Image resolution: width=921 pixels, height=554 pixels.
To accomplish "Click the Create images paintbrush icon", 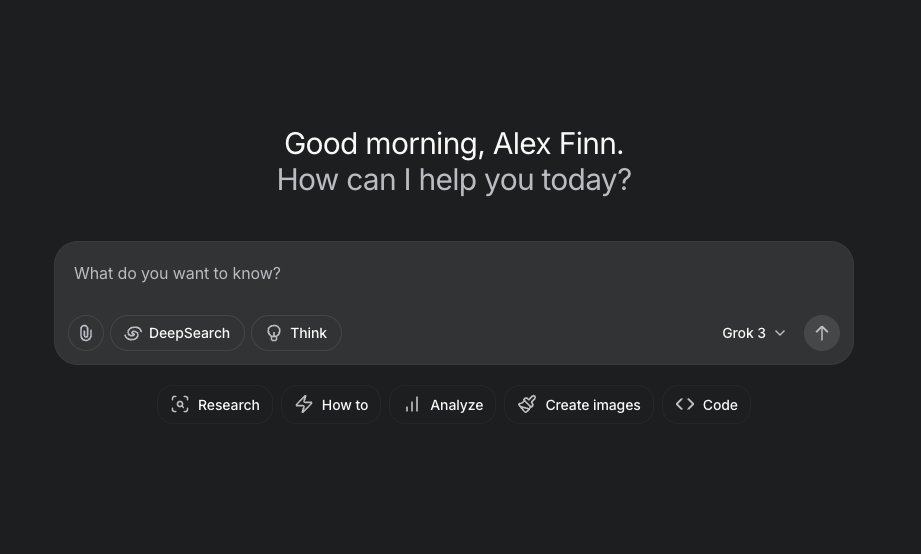I will coord(527,404).
